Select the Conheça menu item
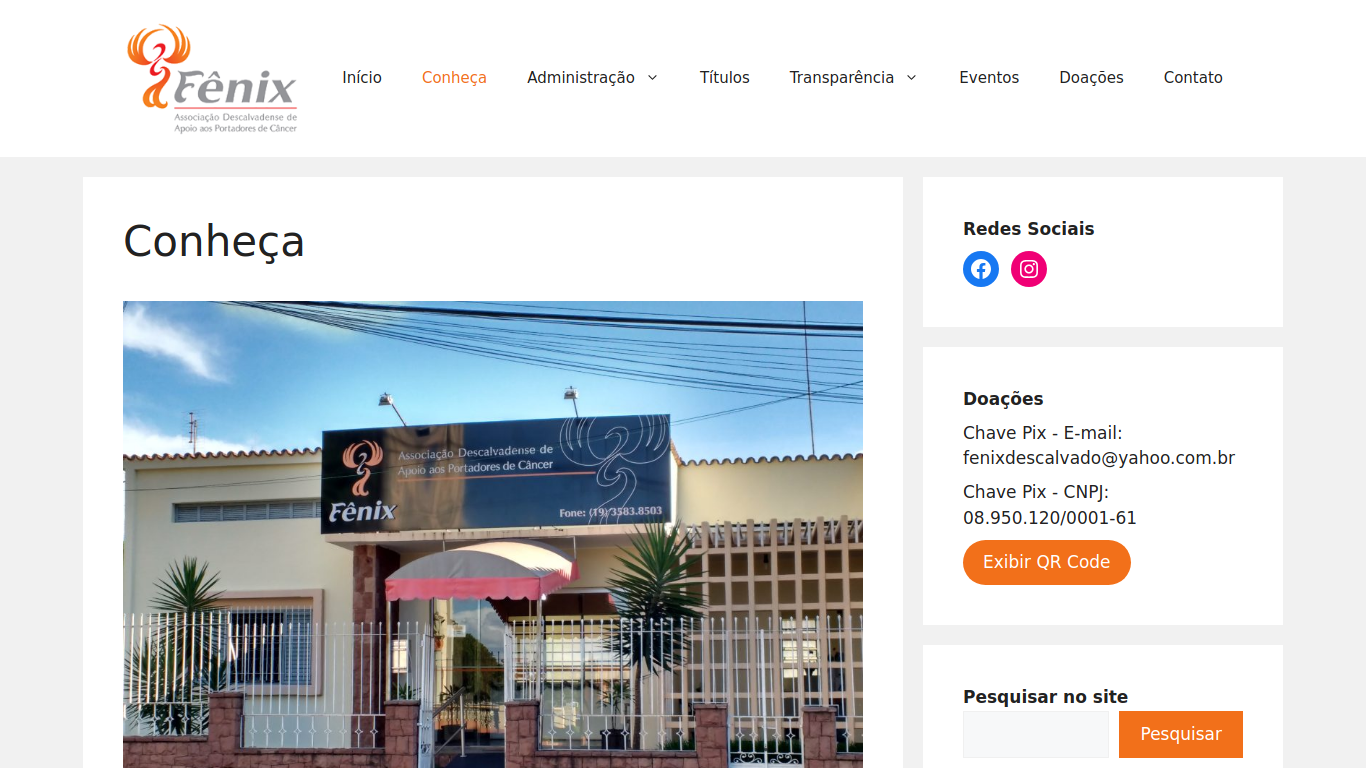This screenshot has width=1366, height=768. tap(454, 78)
